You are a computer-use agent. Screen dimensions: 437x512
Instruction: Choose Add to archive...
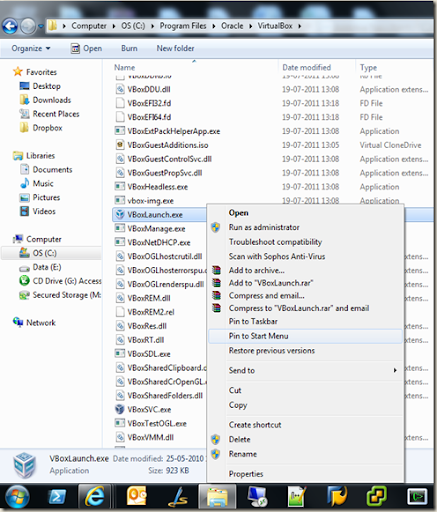coord(256,270)
